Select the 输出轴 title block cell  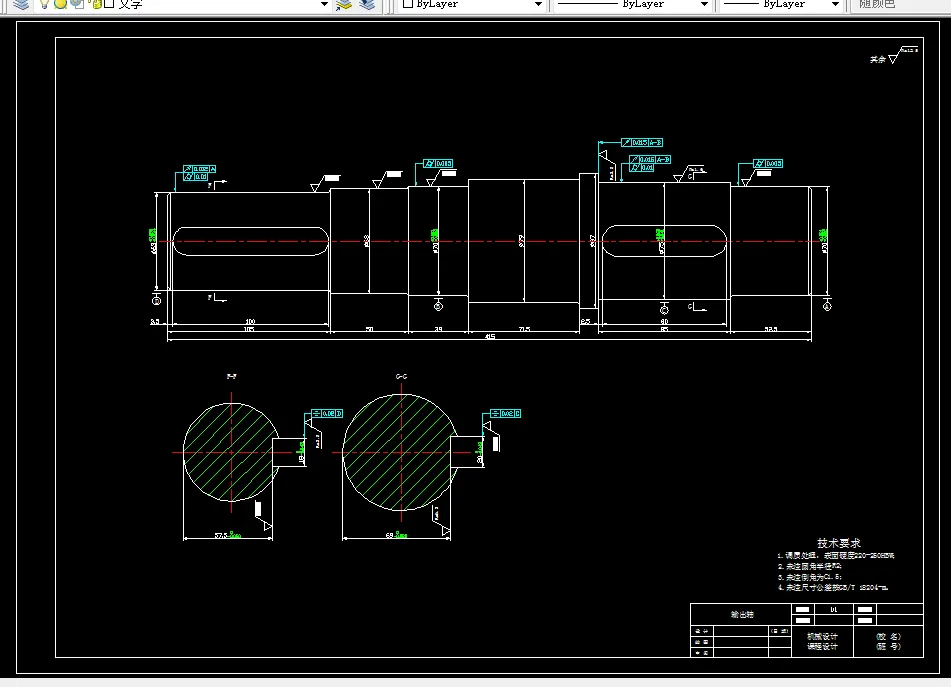pos(741,614)
